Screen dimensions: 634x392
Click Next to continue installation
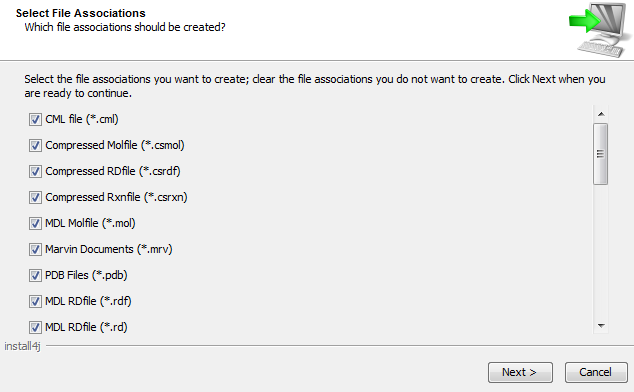tap(520, 372)
